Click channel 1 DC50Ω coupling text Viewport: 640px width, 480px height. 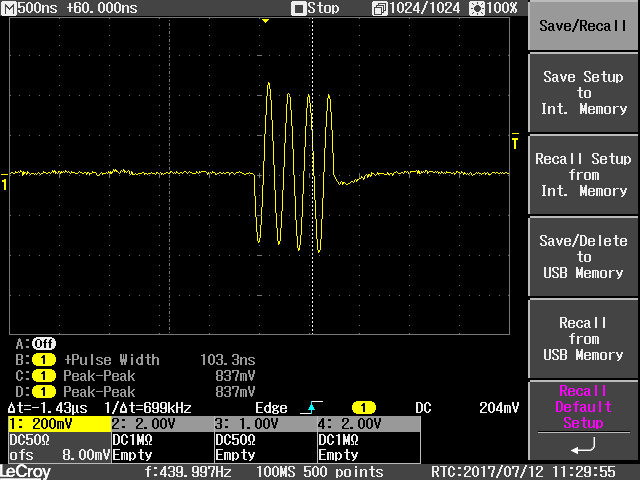tap(29, 440)
